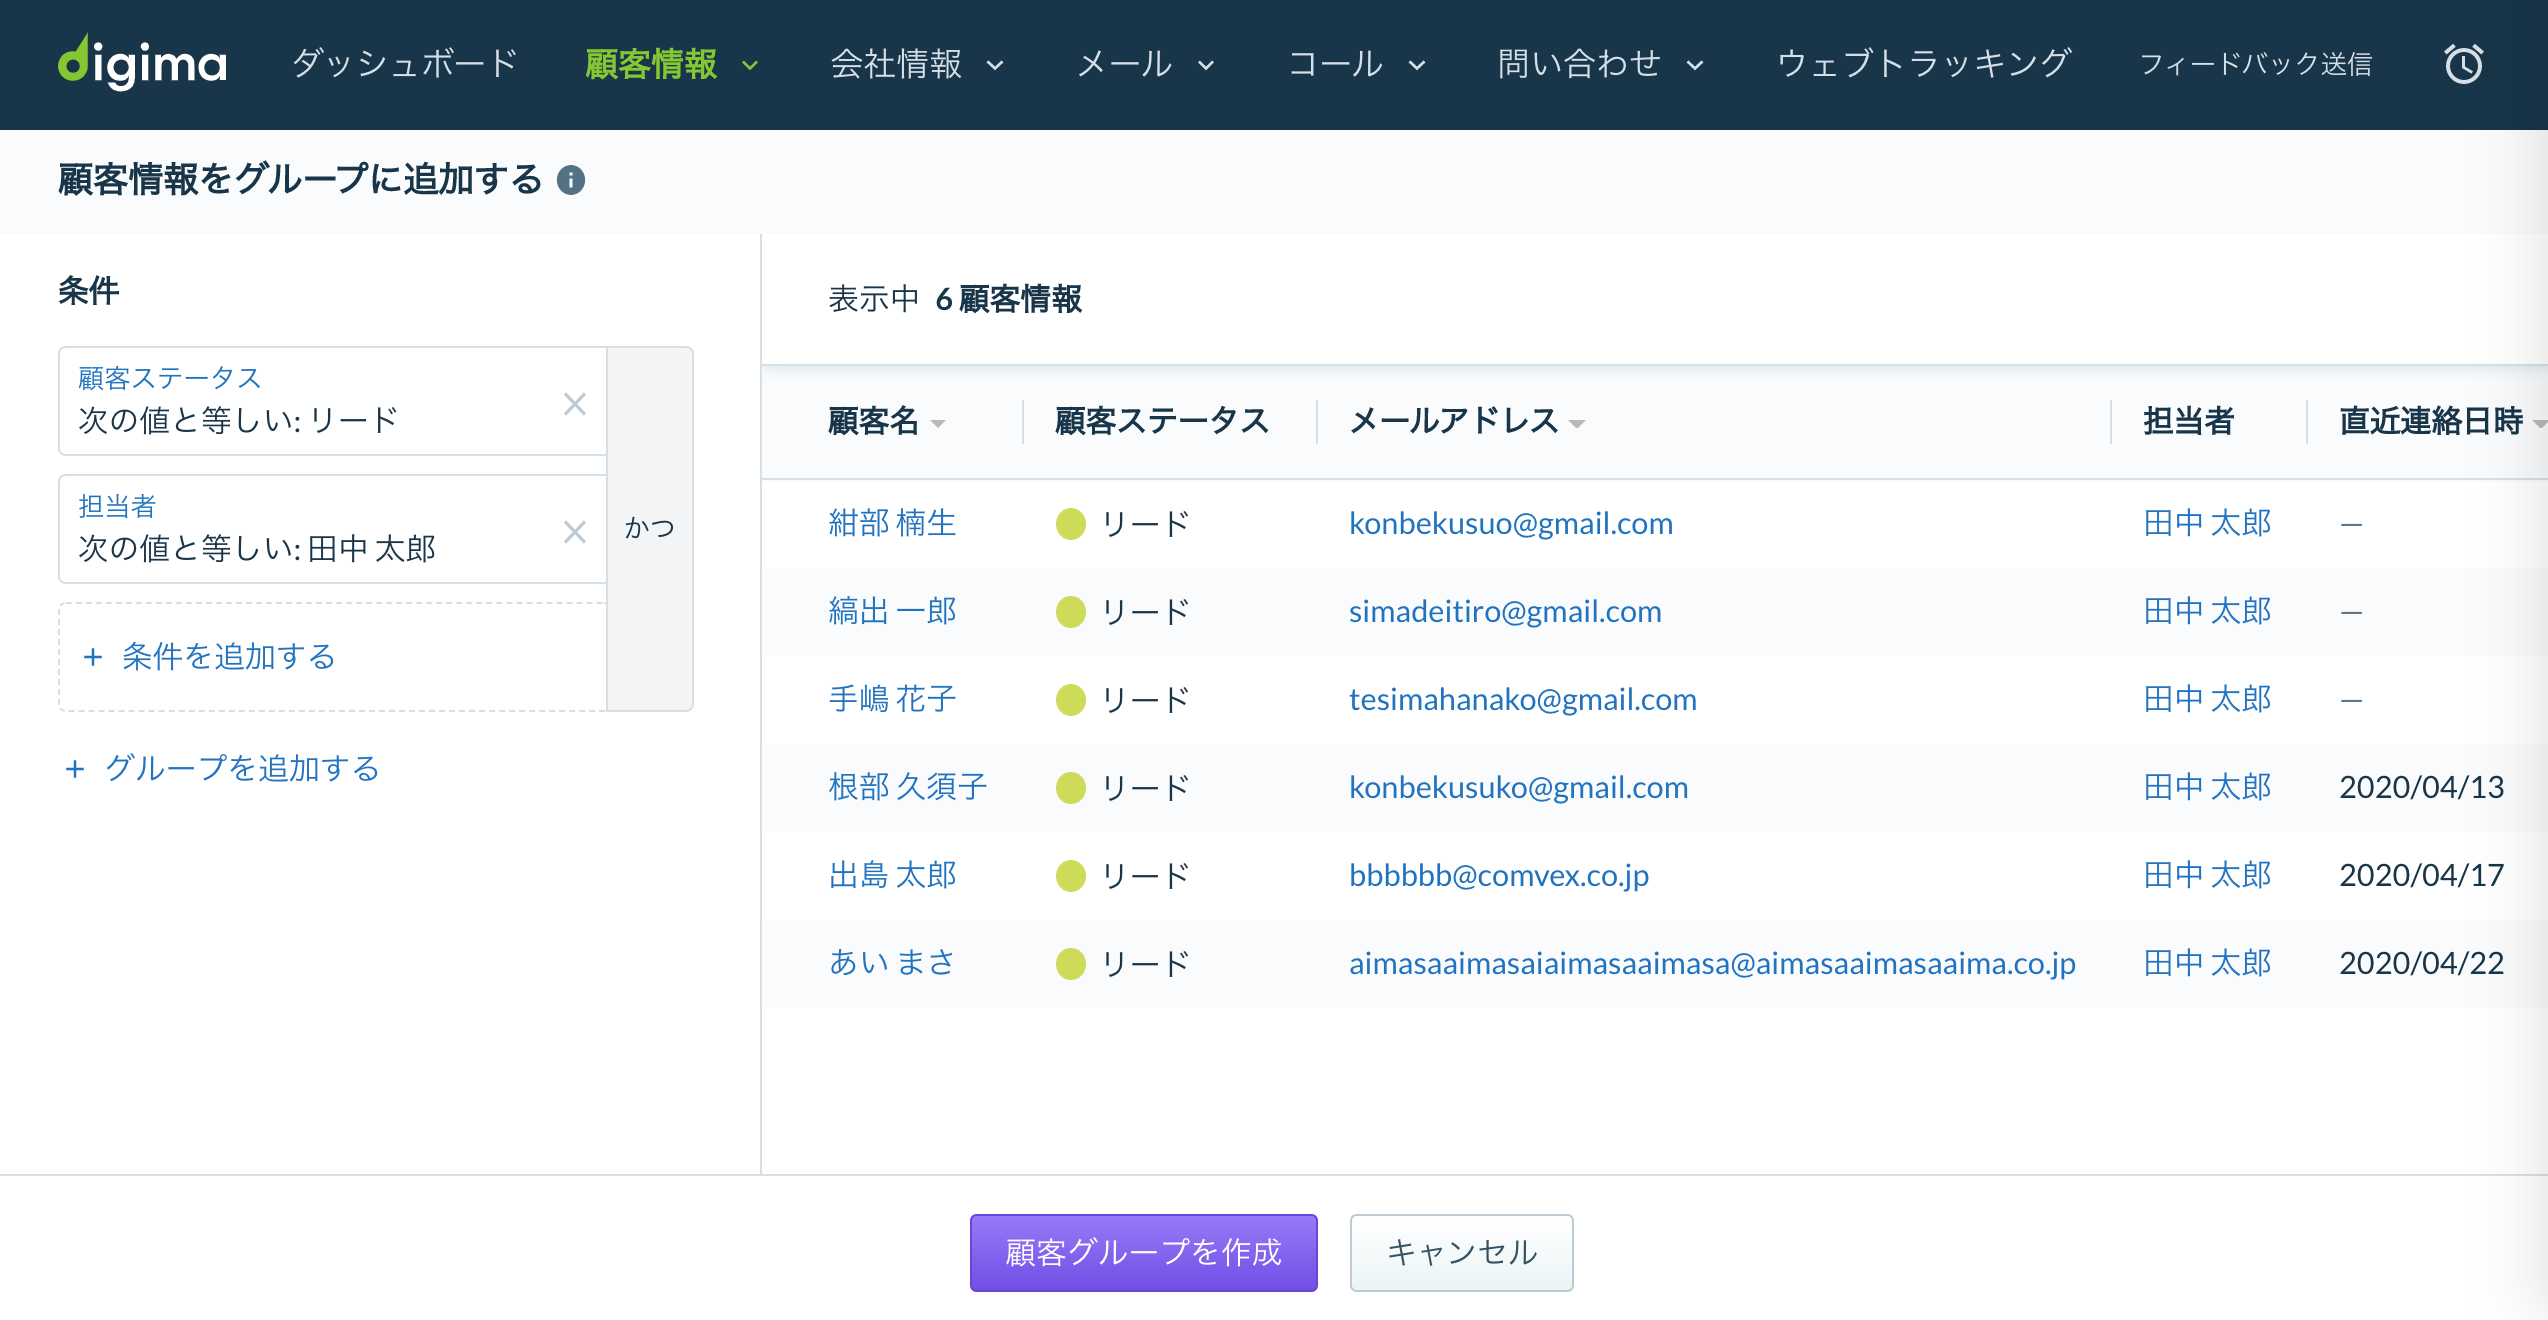Click the info icon beside page title
Viewport: 2548px width, 1320px height.
pos(571,180)
